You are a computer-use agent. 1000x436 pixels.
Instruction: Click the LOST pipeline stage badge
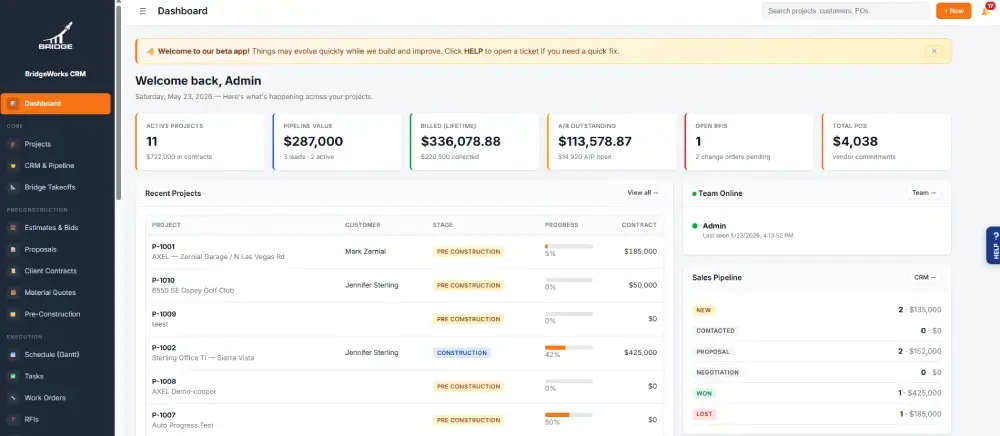point(704,414)
